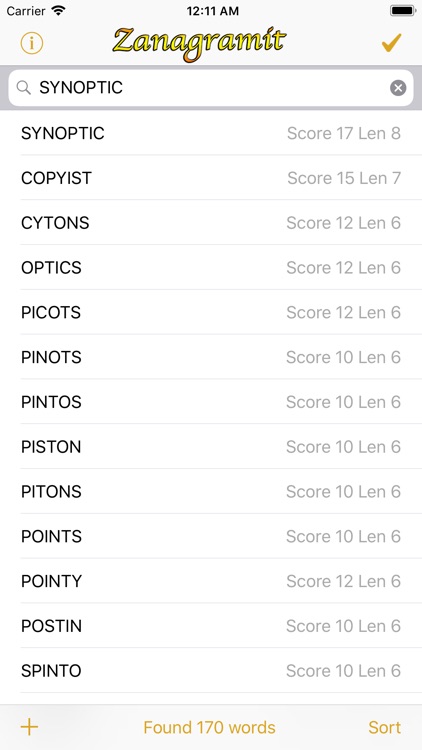Select the COPYIST word row

211,178
